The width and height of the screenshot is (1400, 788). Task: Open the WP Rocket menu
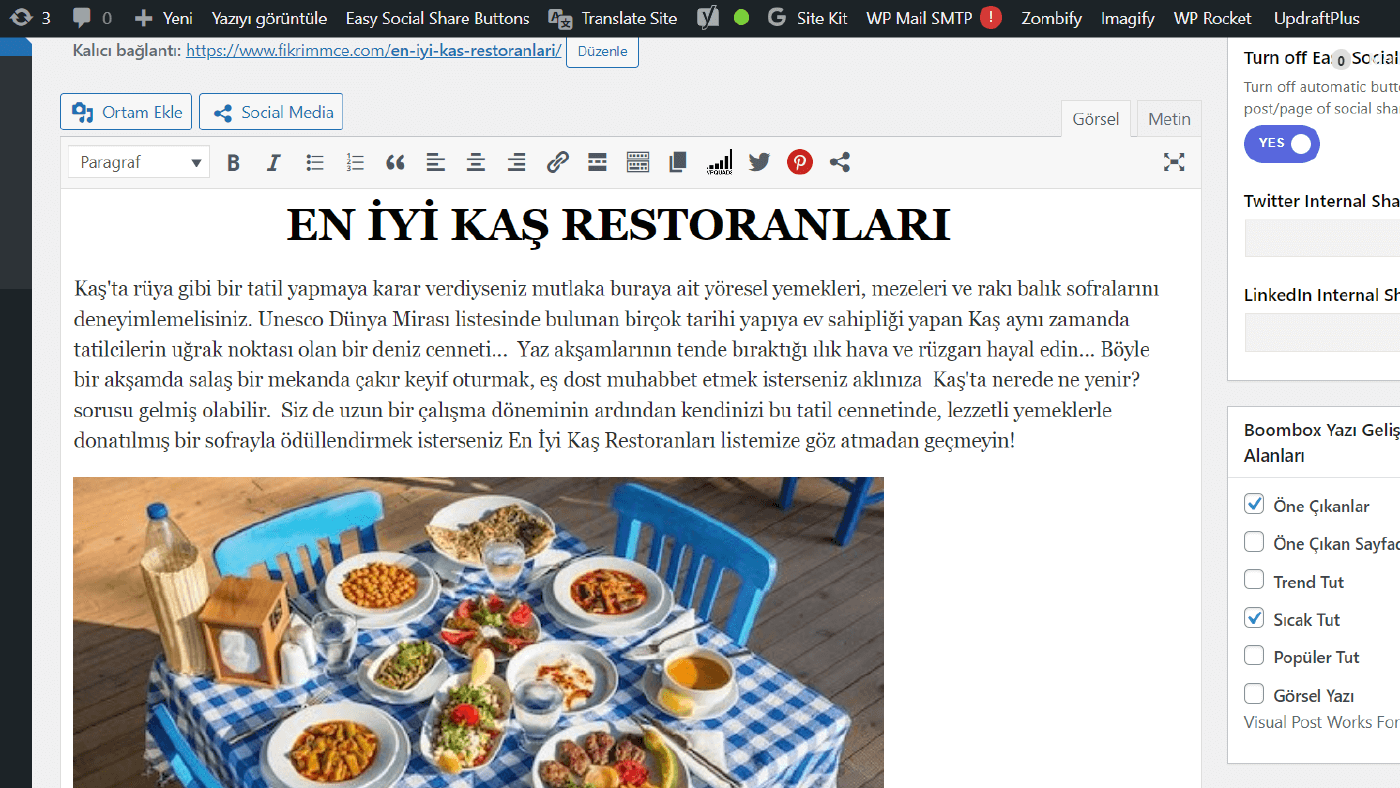click(x=1212, y=18)
